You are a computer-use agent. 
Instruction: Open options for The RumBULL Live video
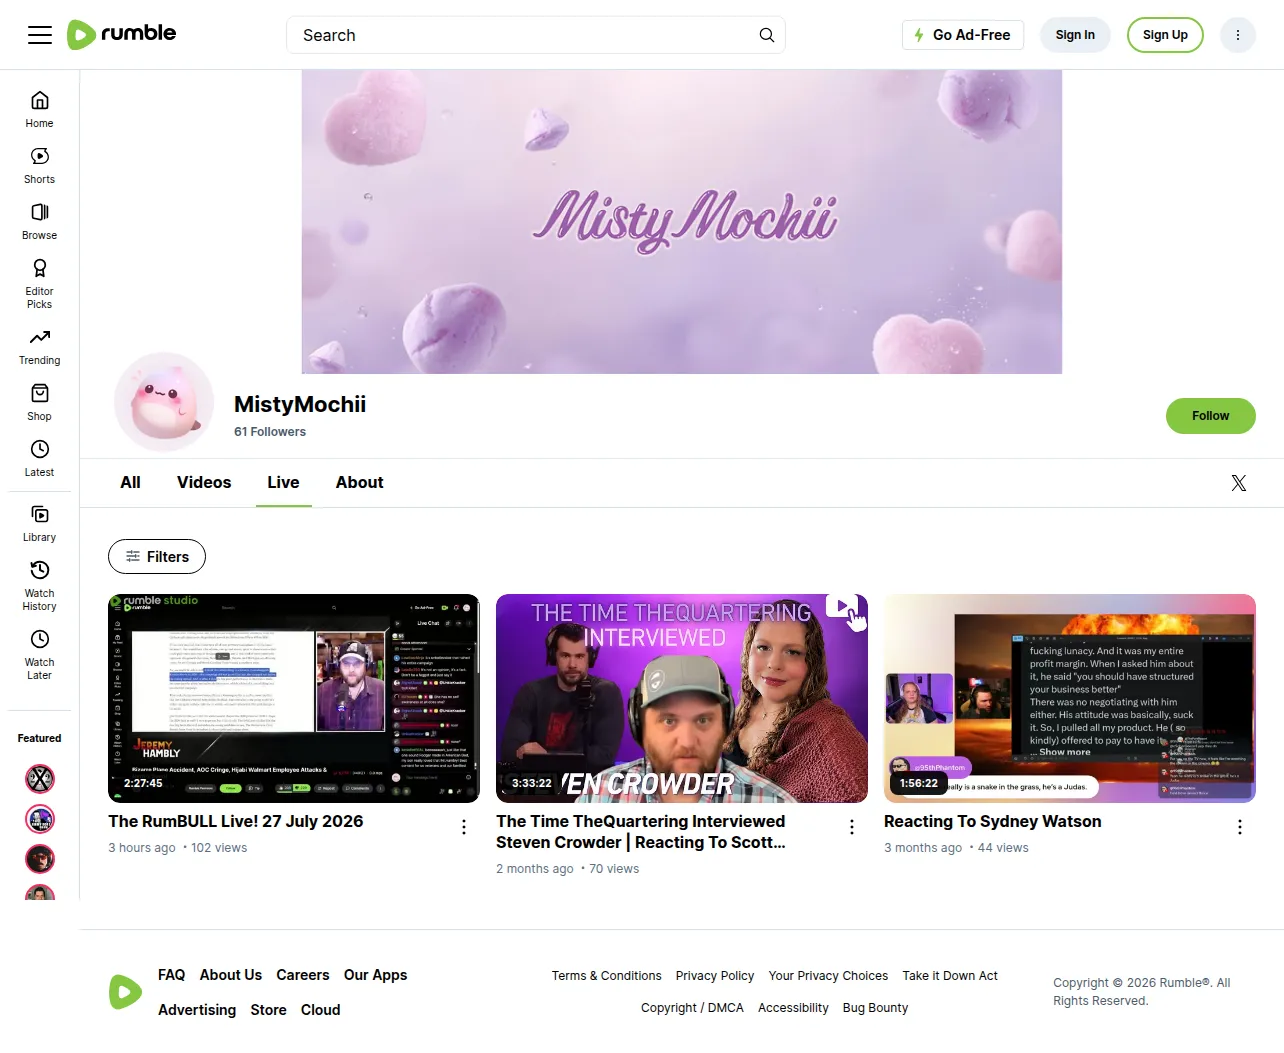464,827
